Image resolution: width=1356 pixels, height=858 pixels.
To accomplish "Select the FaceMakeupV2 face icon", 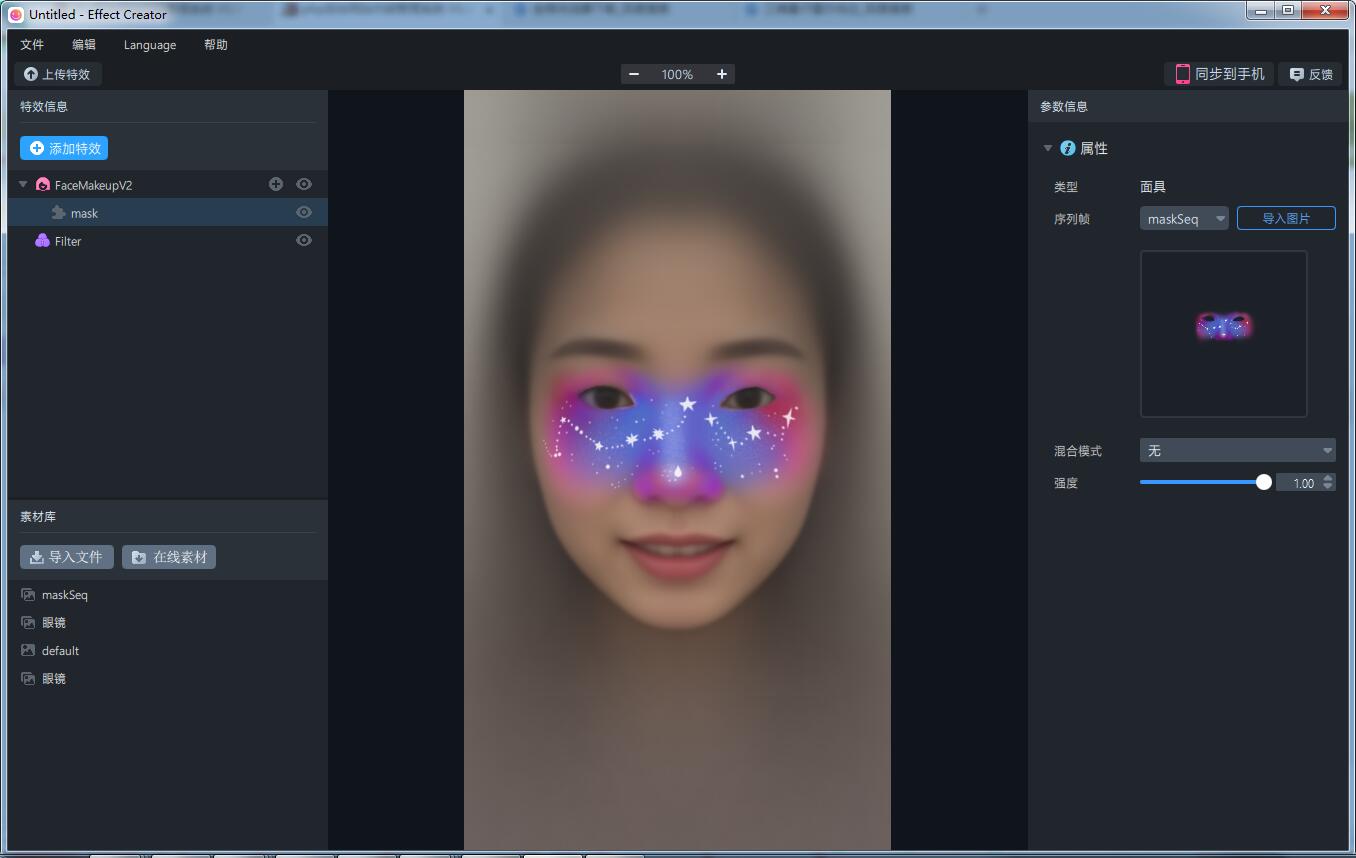I will pos(43,184).
